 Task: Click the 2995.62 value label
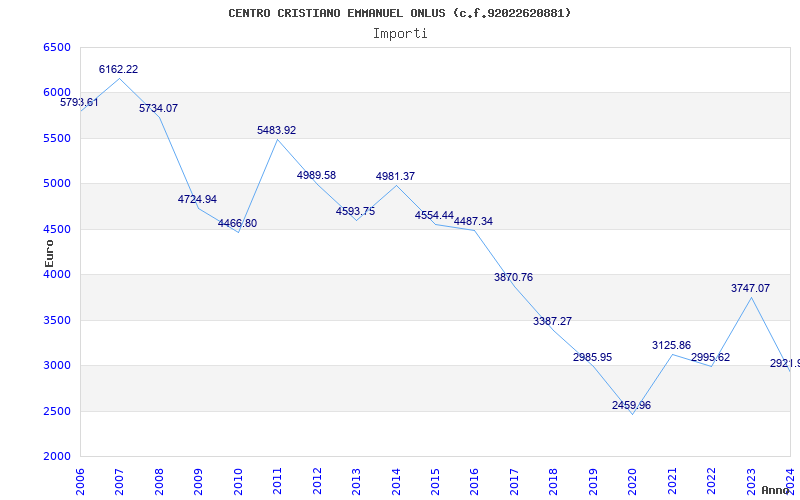(x=710, y=358)
